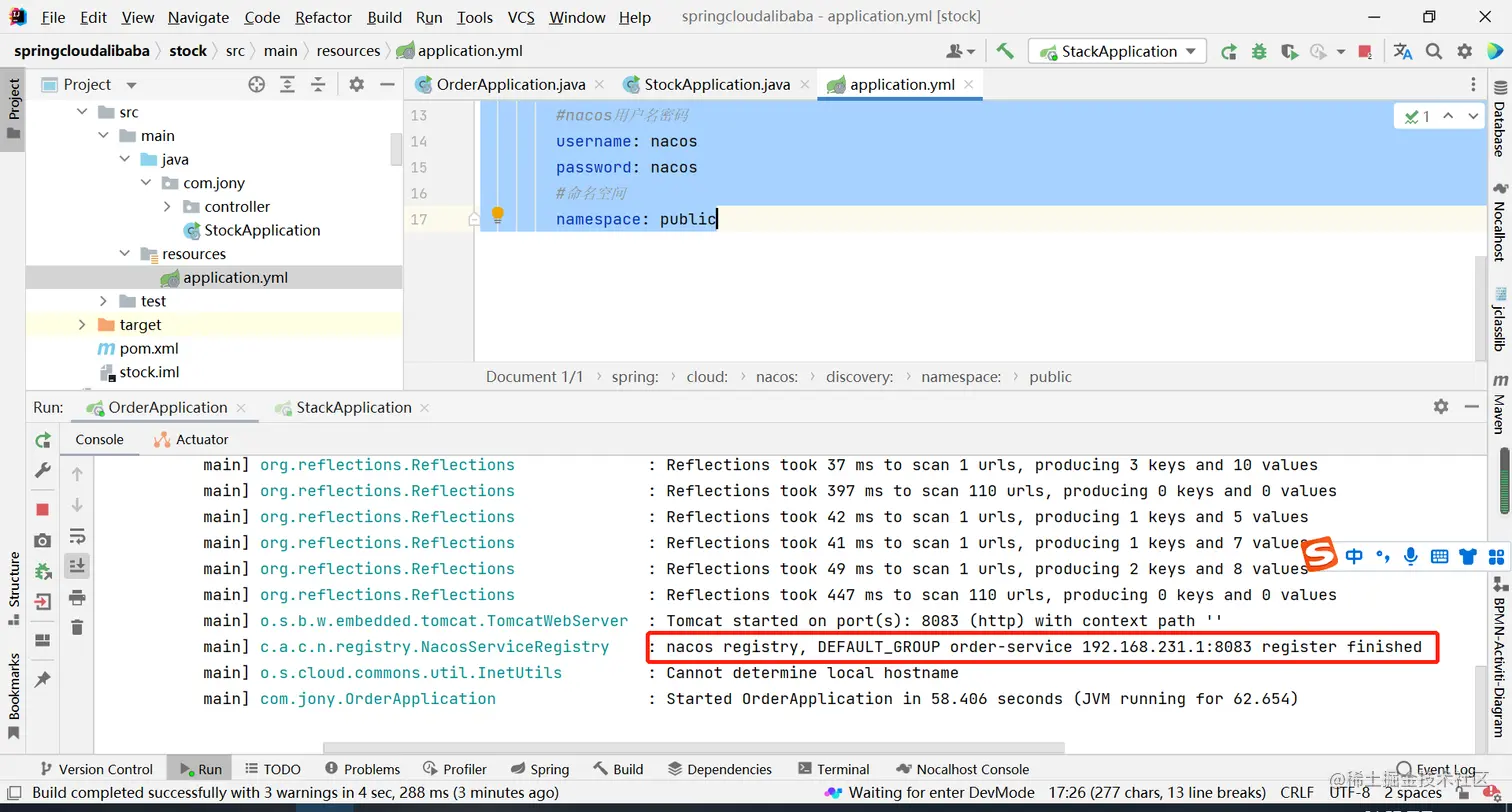The height and width of the screenshot is (812, 1512).
Task: Print the console output
Action: pyautogui.click(x=77, y=598)
